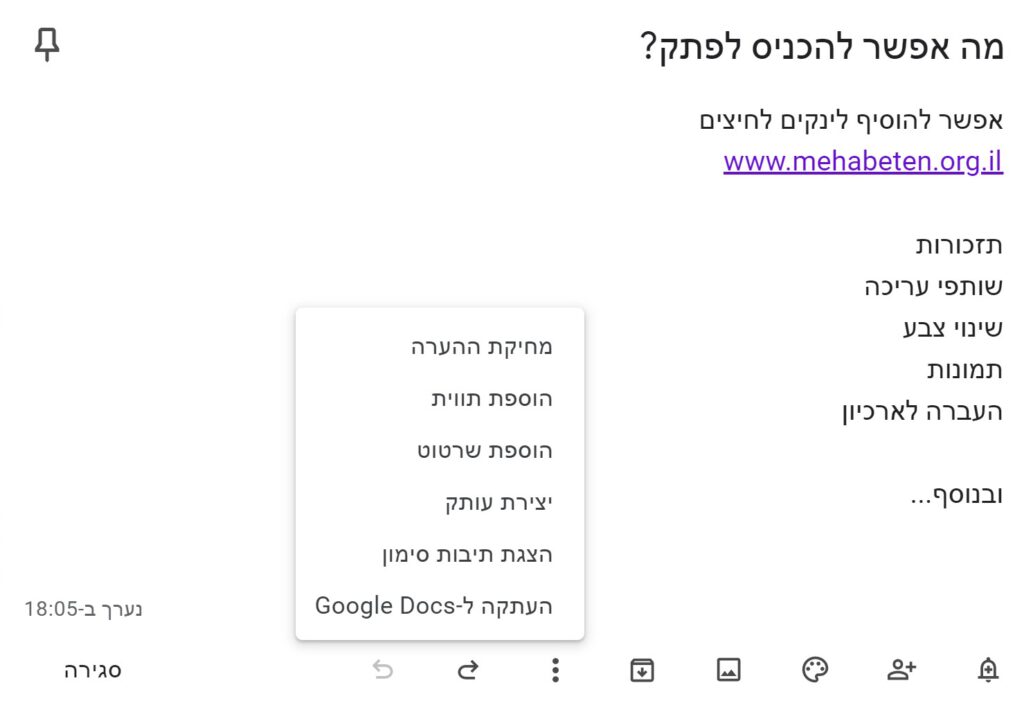This screenshot has height=701, width=1024.
Task: Click the note text line ובנוסף...
Action: coord(957,495)
